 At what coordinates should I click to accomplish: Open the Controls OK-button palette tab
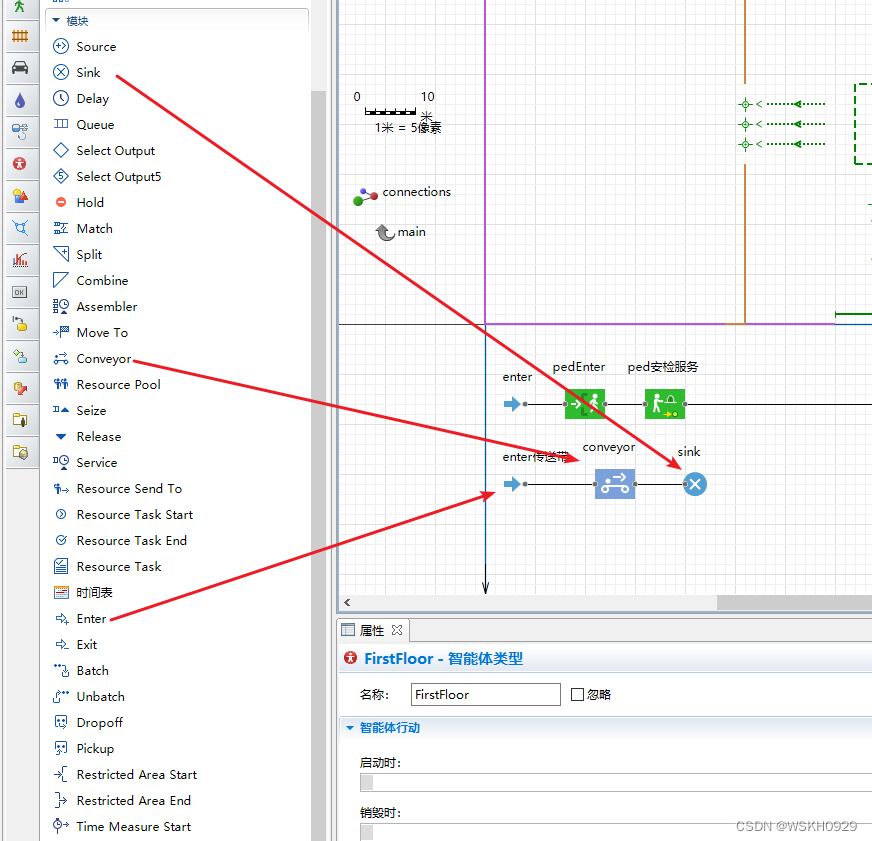click(x=20, y=292)
